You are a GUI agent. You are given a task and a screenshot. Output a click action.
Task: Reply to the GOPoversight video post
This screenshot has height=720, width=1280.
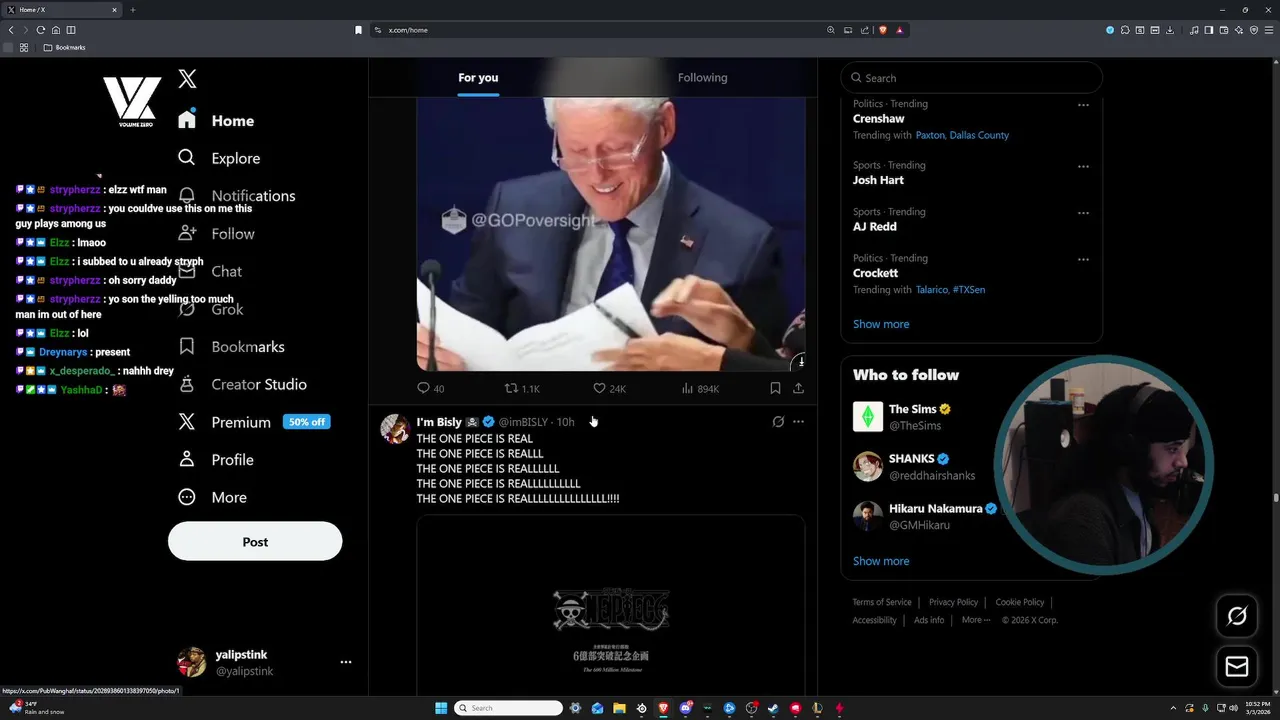click(x=430, y=388)
